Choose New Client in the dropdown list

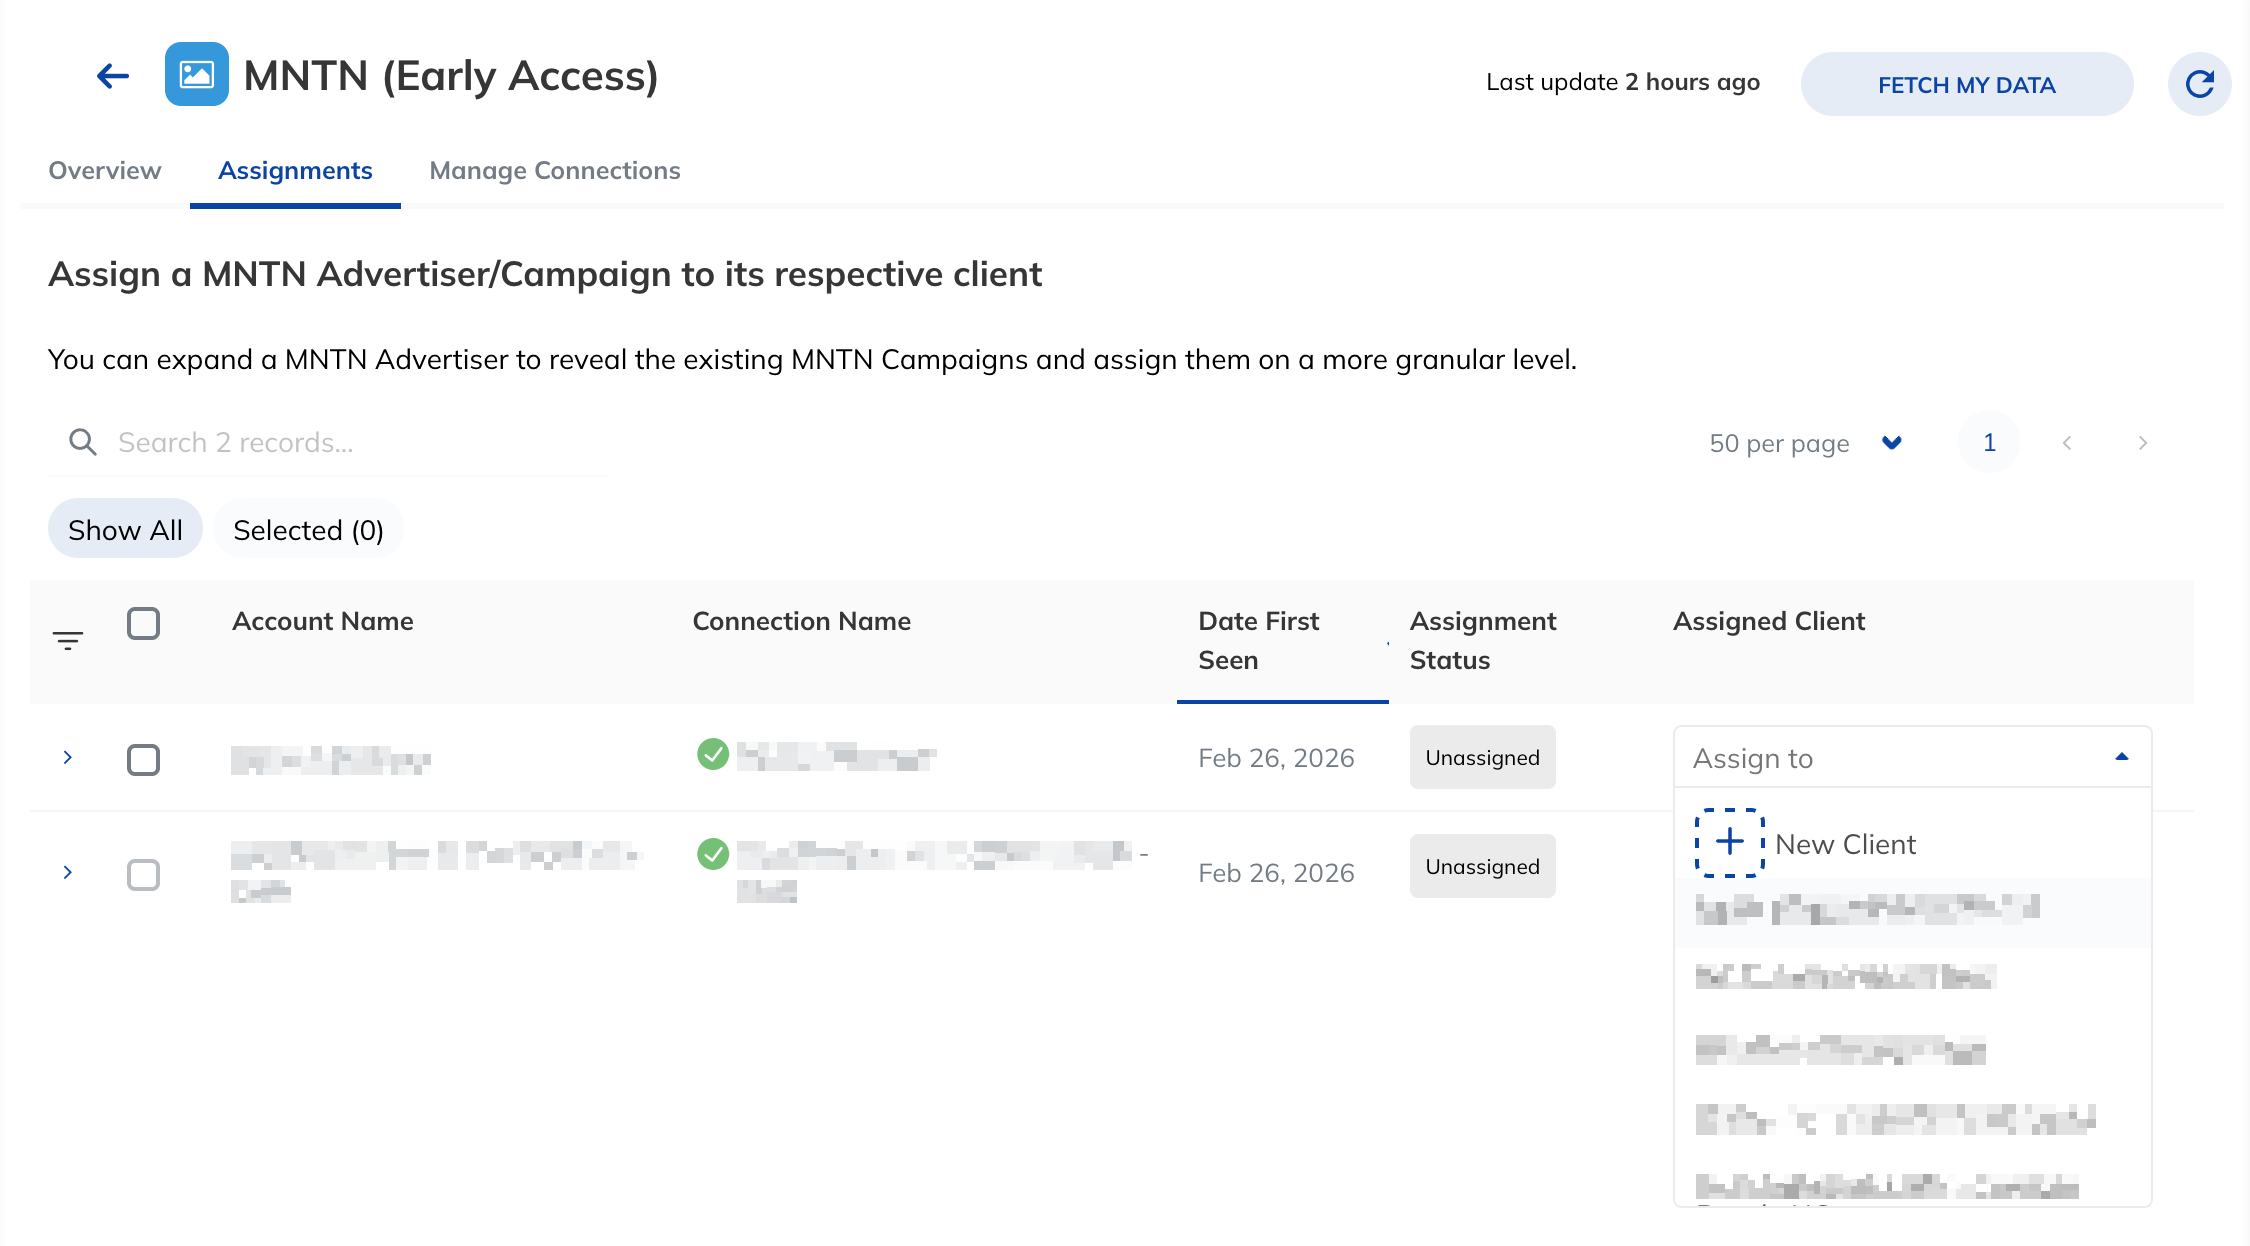pos(1912,843)
